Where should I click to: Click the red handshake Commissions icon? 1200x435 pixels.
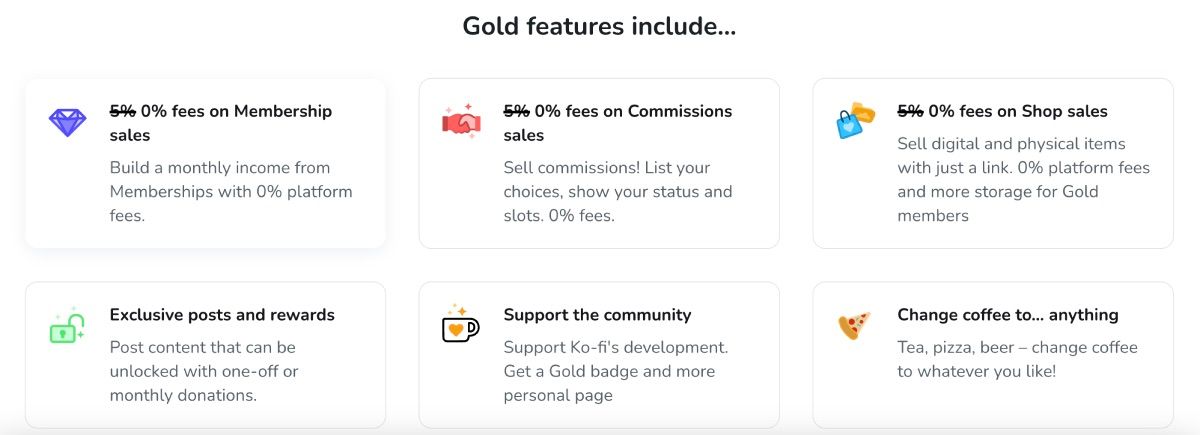click(461, 121)
